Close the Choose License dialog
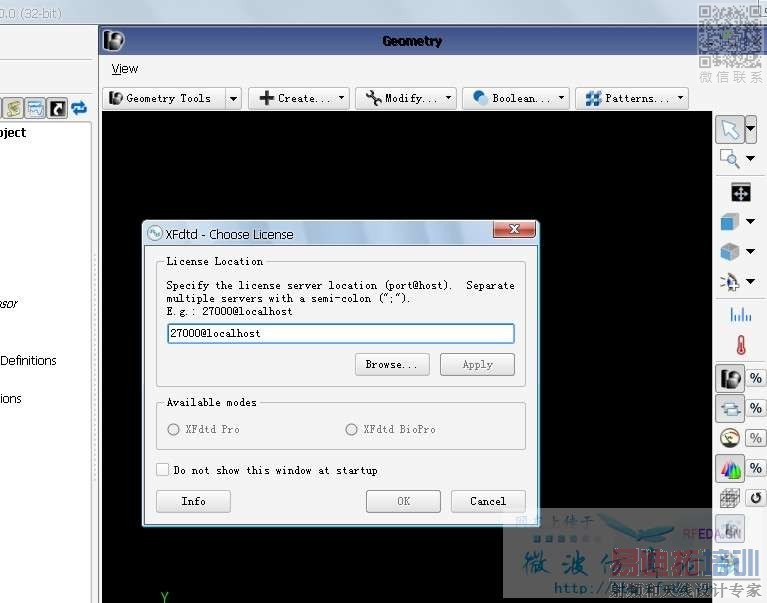767x603 pixels. point(514,229)
